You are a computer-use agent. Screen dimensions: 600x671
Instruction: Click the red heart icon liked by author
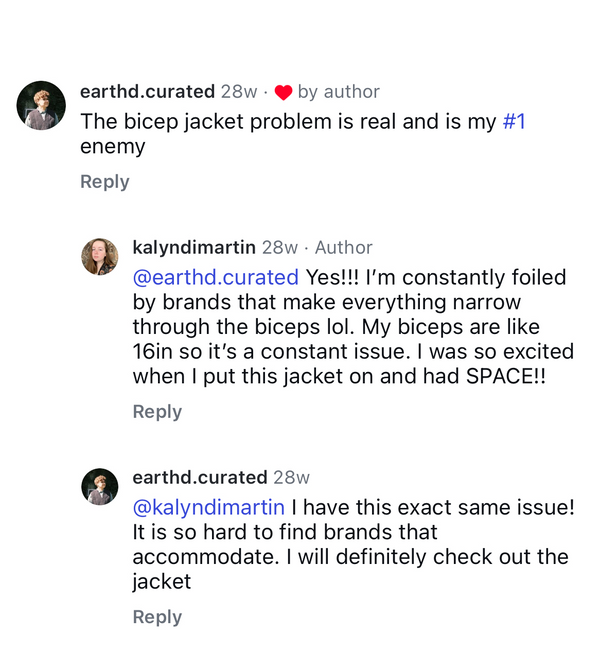(282, 92)
